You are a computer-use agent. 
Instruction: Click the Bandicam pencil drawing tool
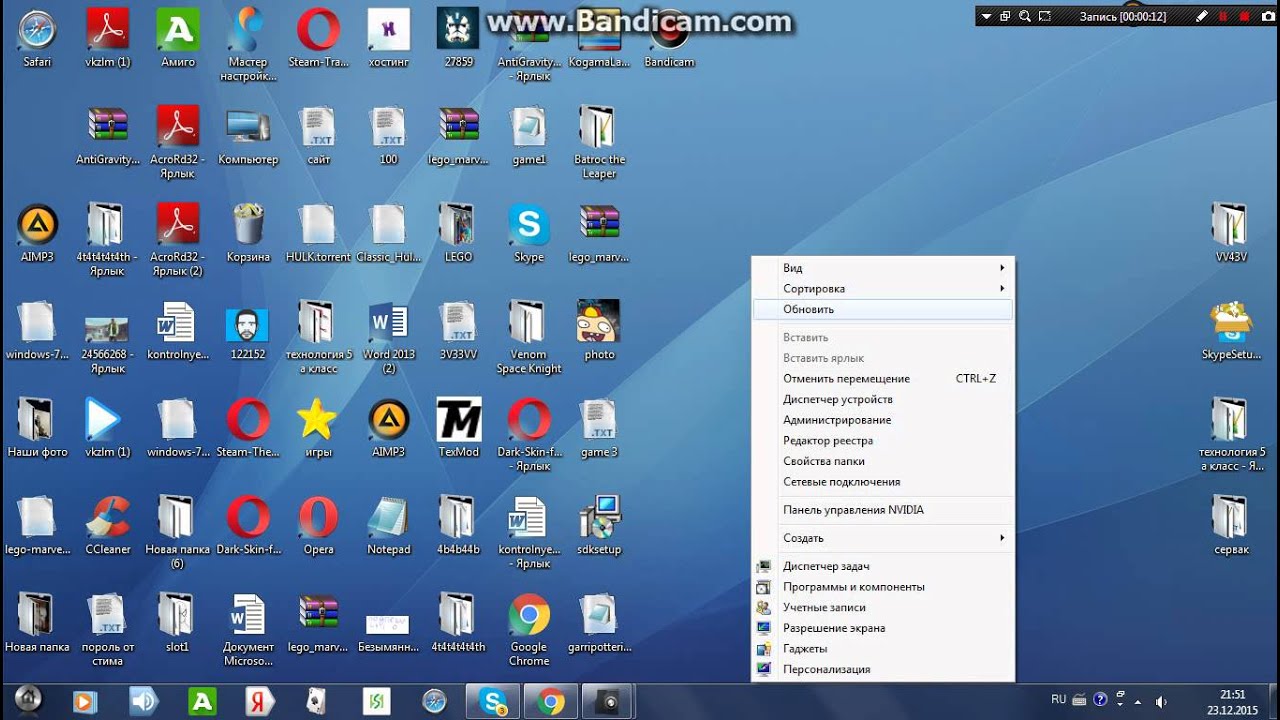[x=1203, y=16]
